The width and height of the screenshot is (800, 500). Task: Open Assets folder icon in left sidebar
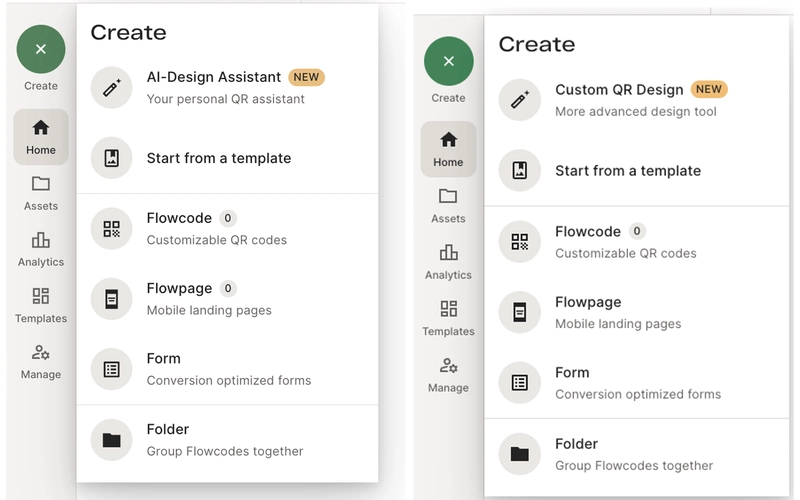[41, 184]
